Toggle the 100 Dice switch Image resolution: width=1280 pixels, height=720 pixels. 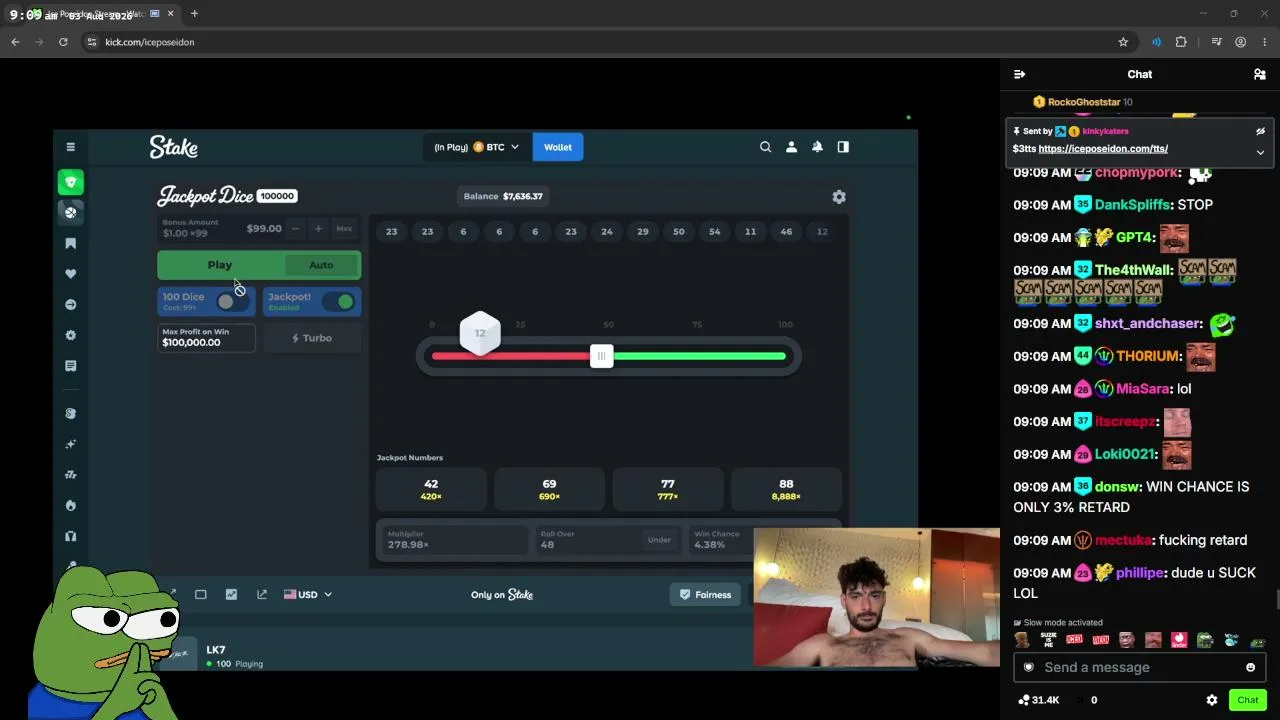point(230,302)
